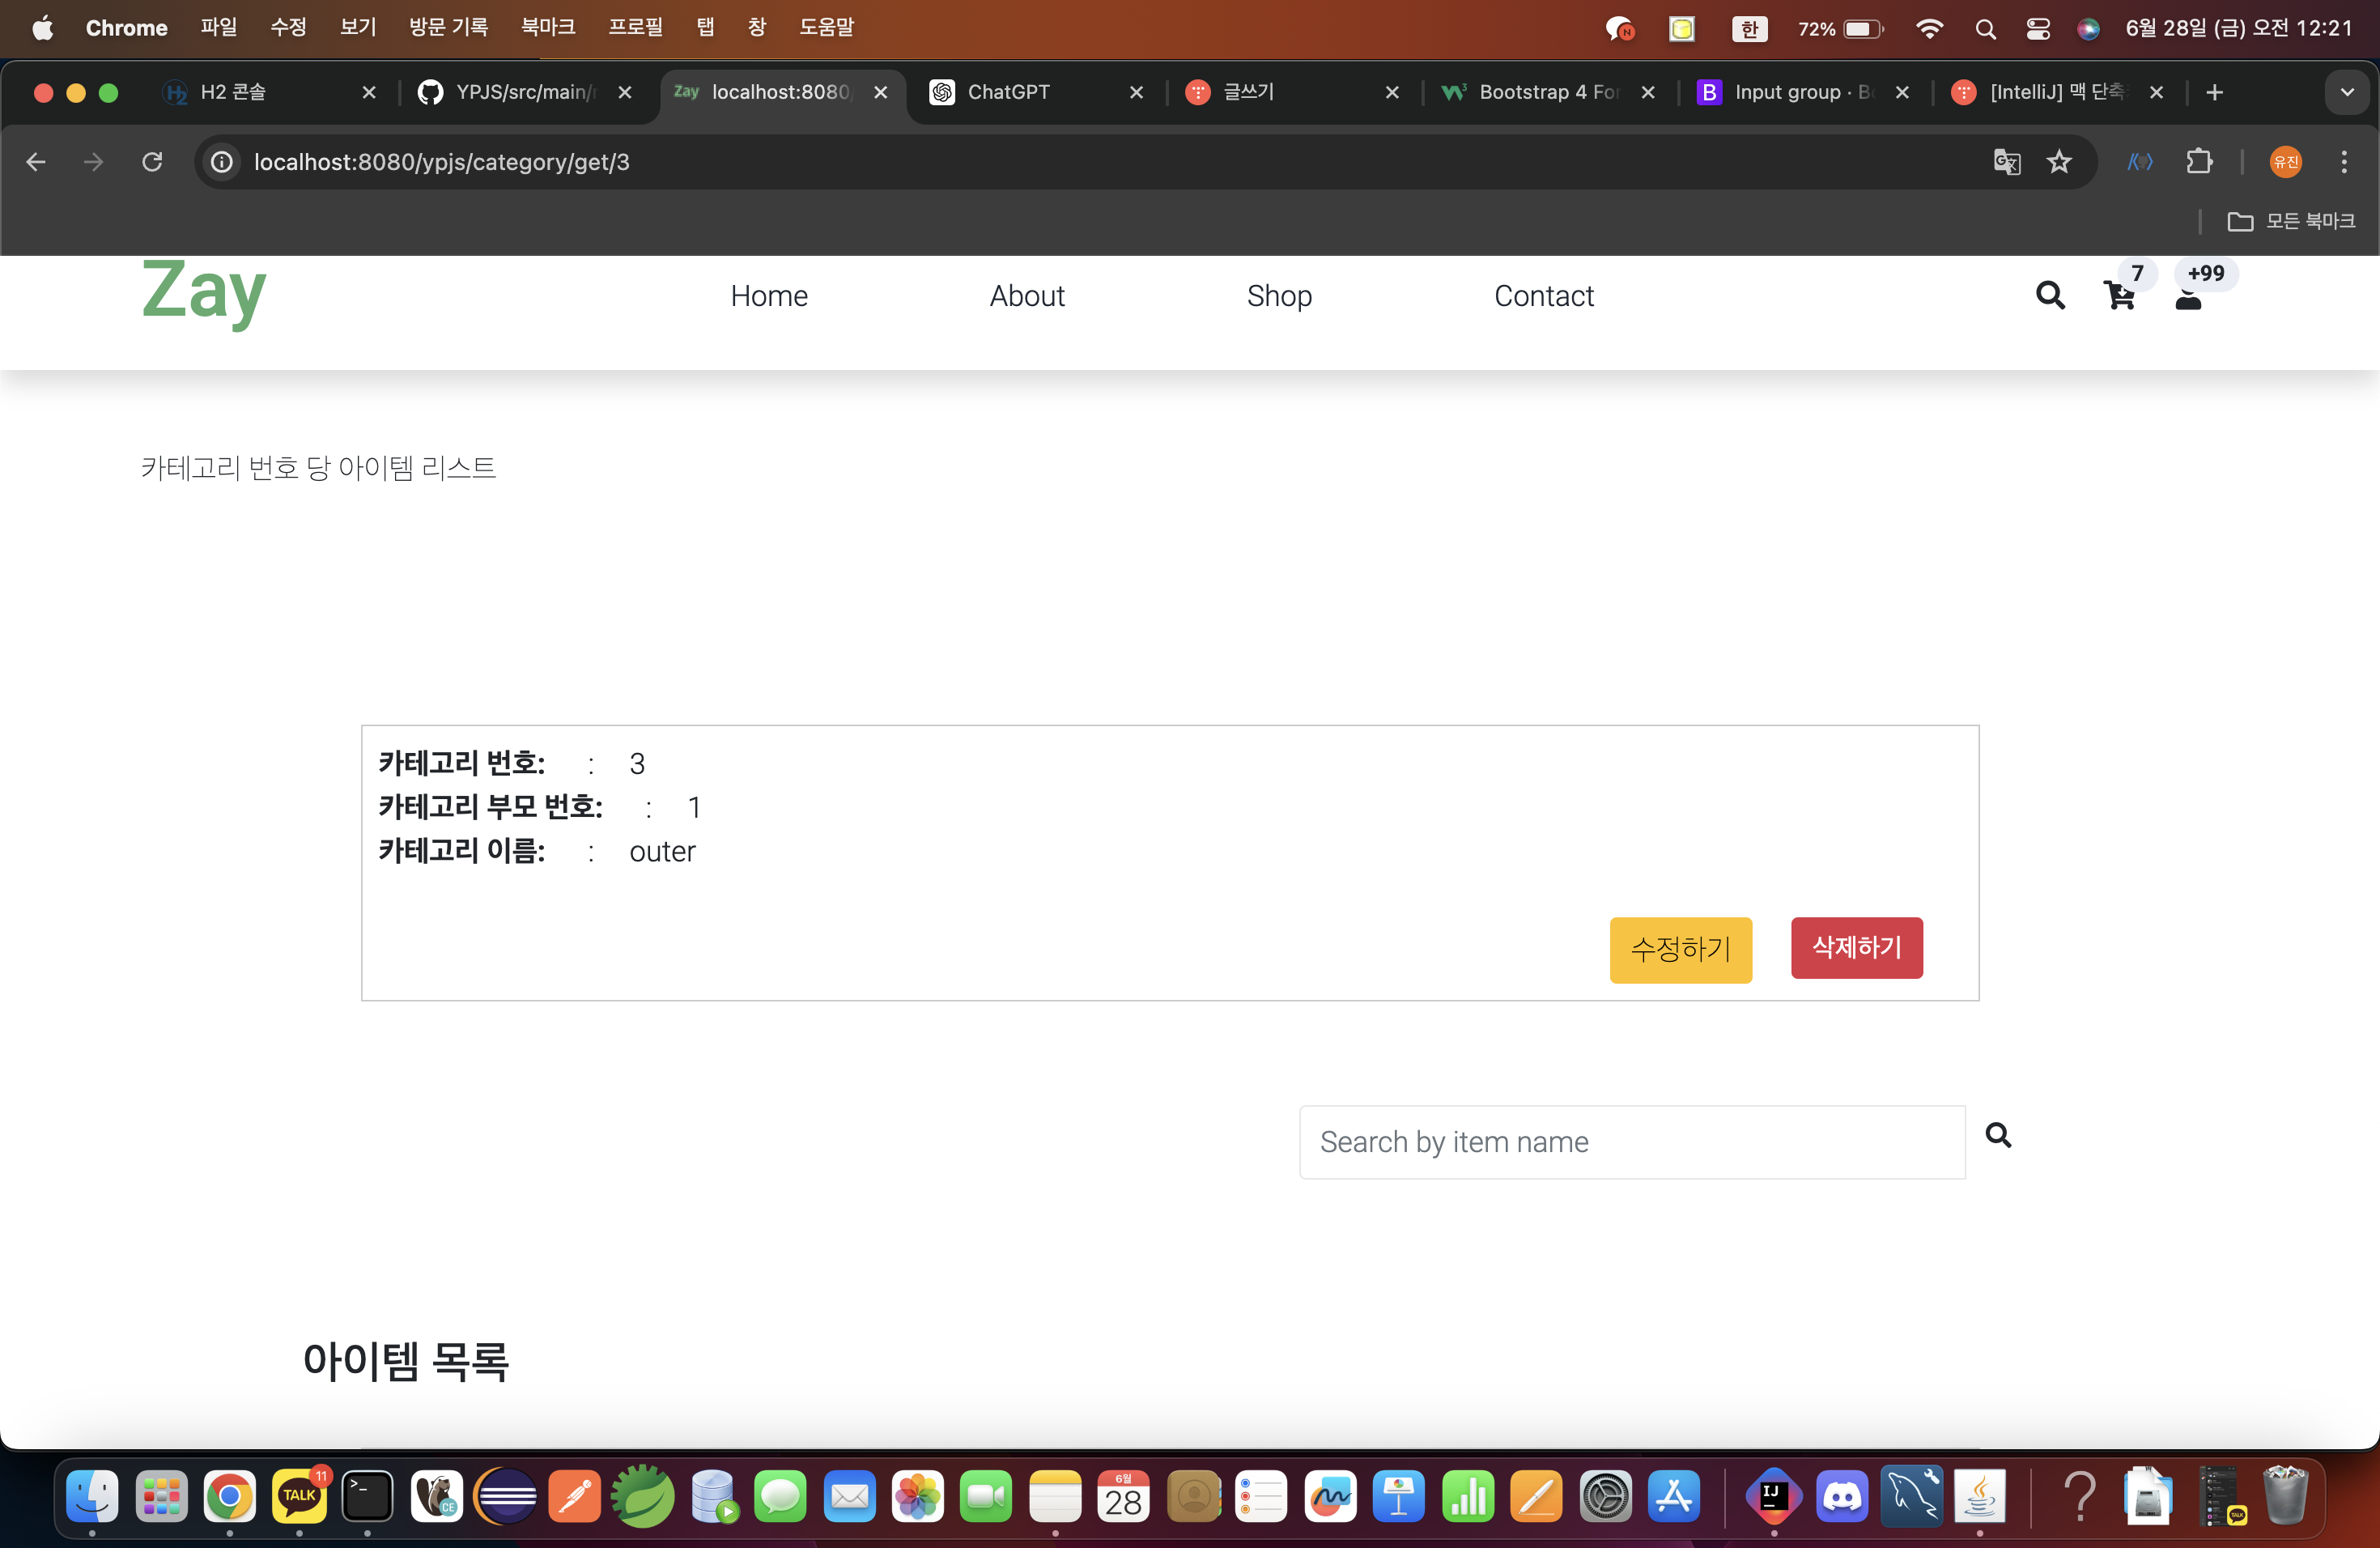This screenshot has height=1548, width=2380.
Task: Open the About nav link
Action: (1027, 296)
